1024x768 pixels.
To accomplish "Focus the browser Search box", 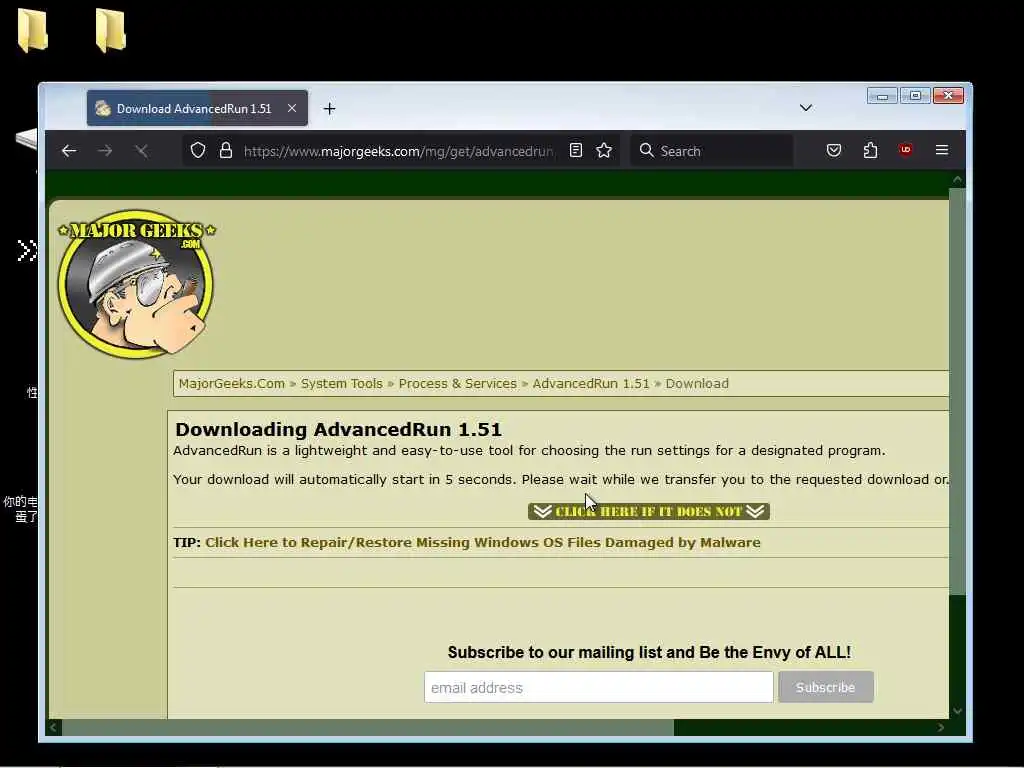I will [712, 151].
